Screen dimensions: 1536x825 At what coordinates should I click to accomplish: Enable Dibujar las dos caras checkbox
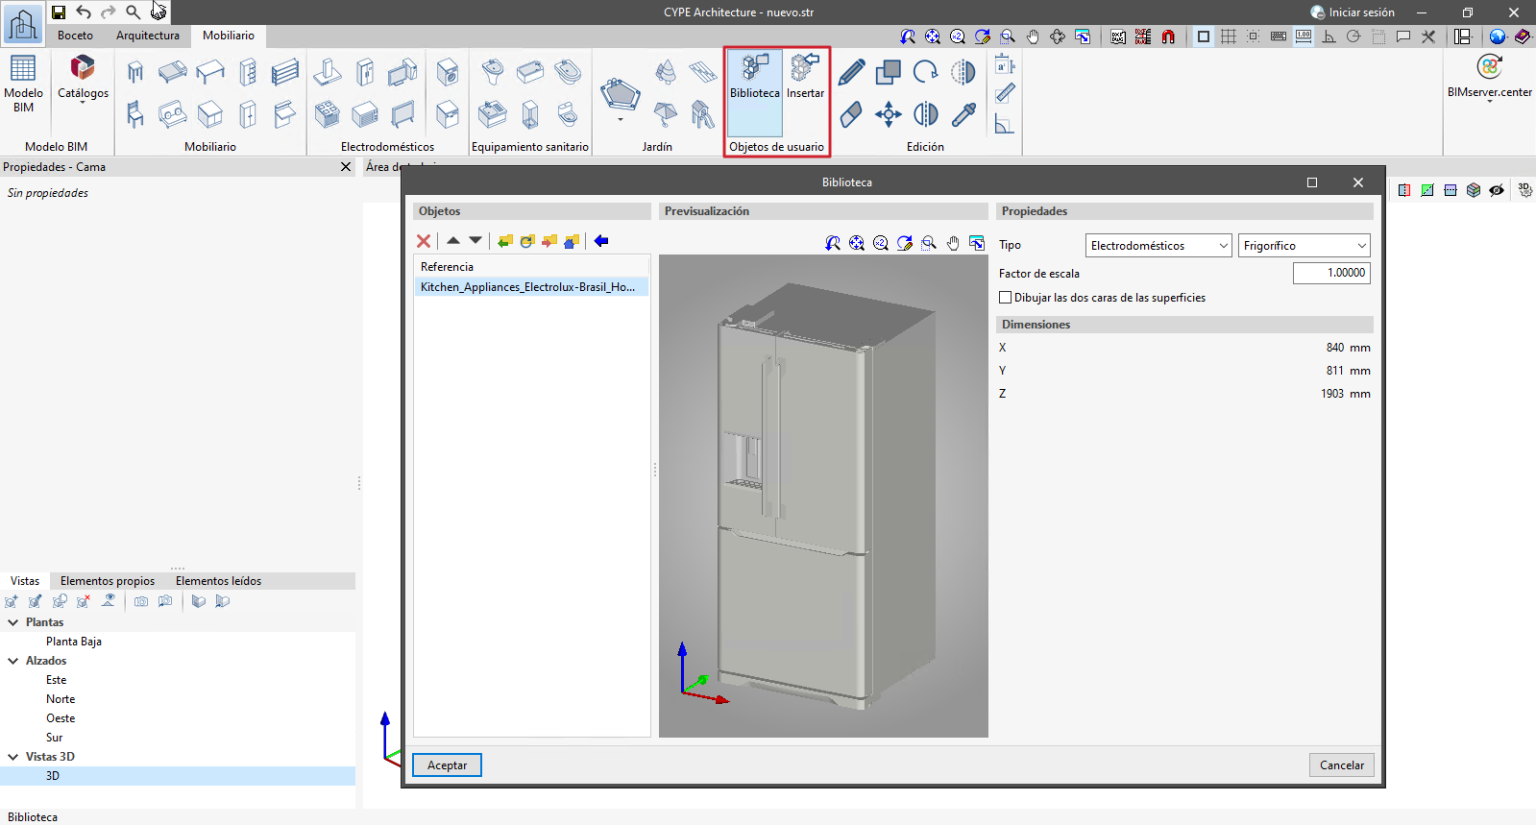coord(1005,298)
